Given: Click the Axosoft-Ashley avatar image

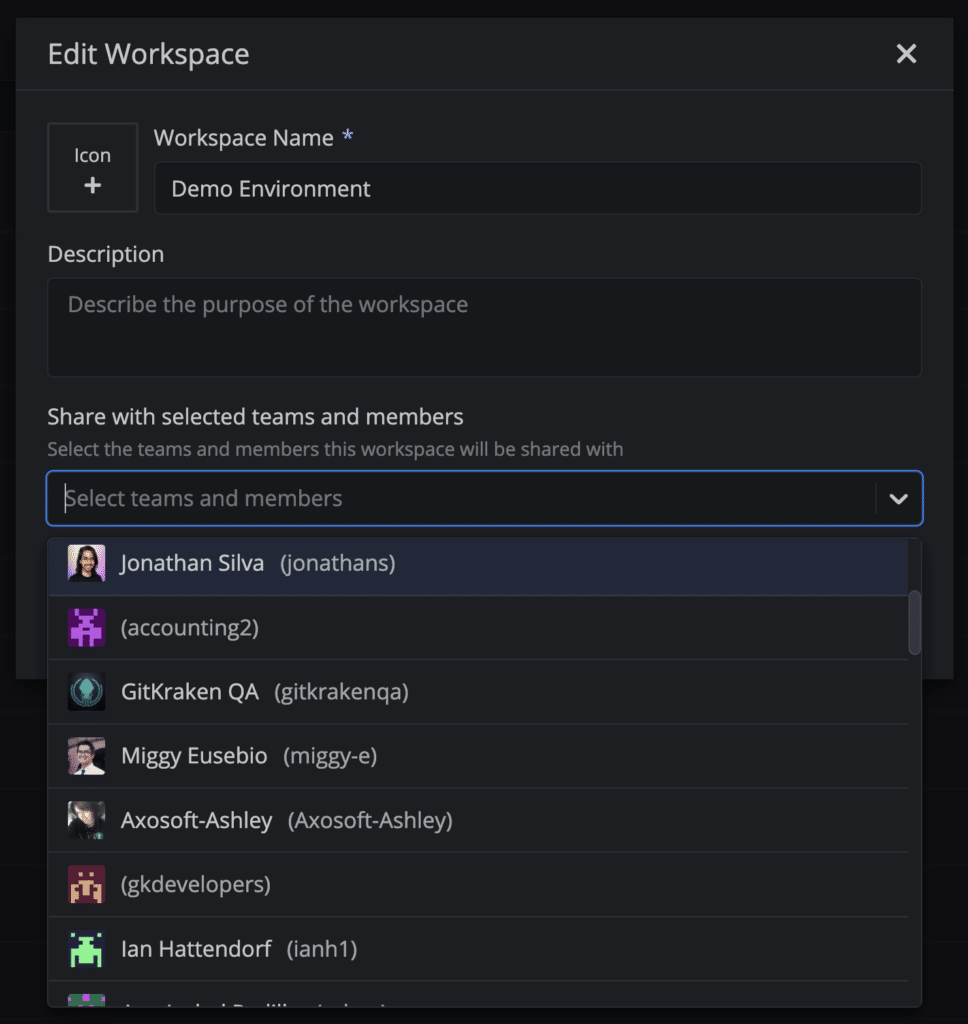Looking at the screenshot, I should tap(86, 820).
